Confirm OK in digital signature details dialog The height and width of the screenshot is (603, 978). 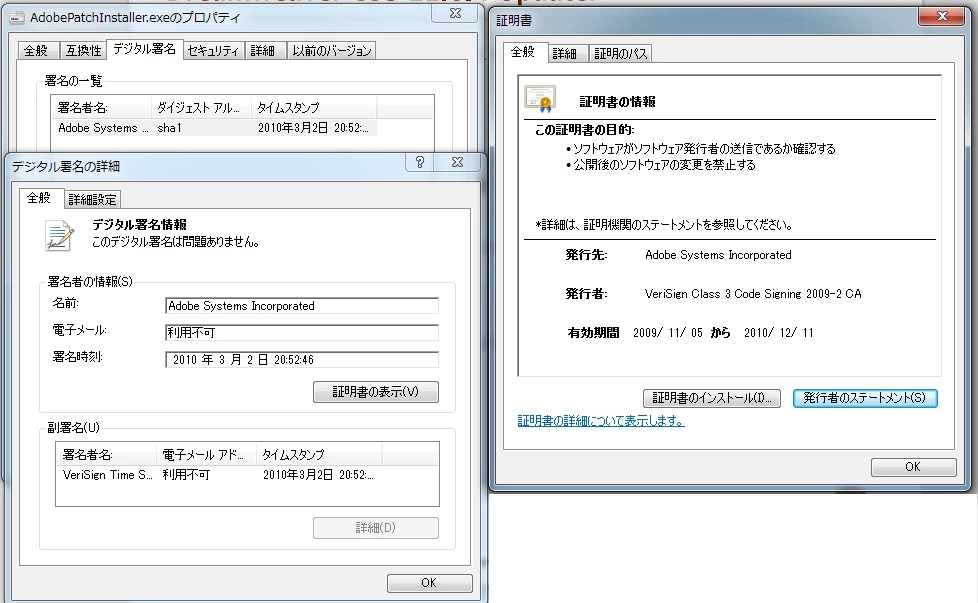click(x=429, y=582)
